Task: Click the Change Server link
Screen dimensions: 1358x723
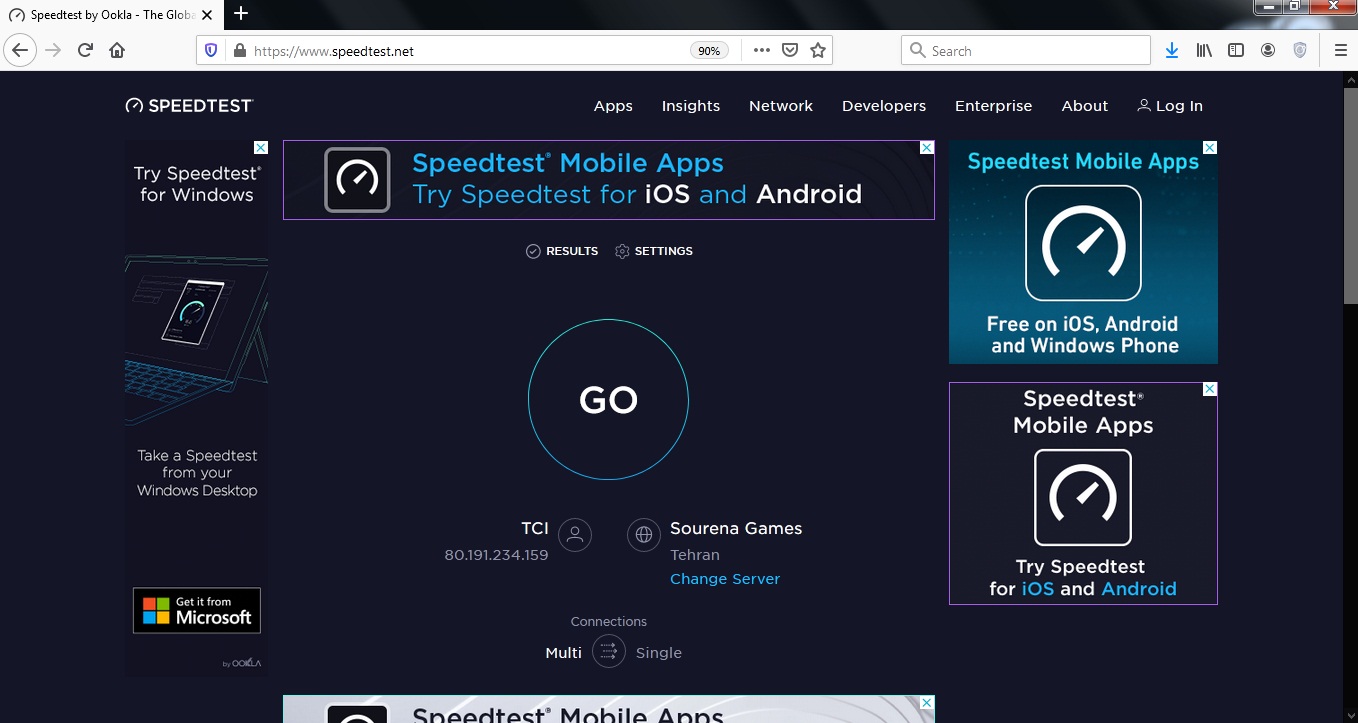Action: pyautogui.click(x=724, y=579)
